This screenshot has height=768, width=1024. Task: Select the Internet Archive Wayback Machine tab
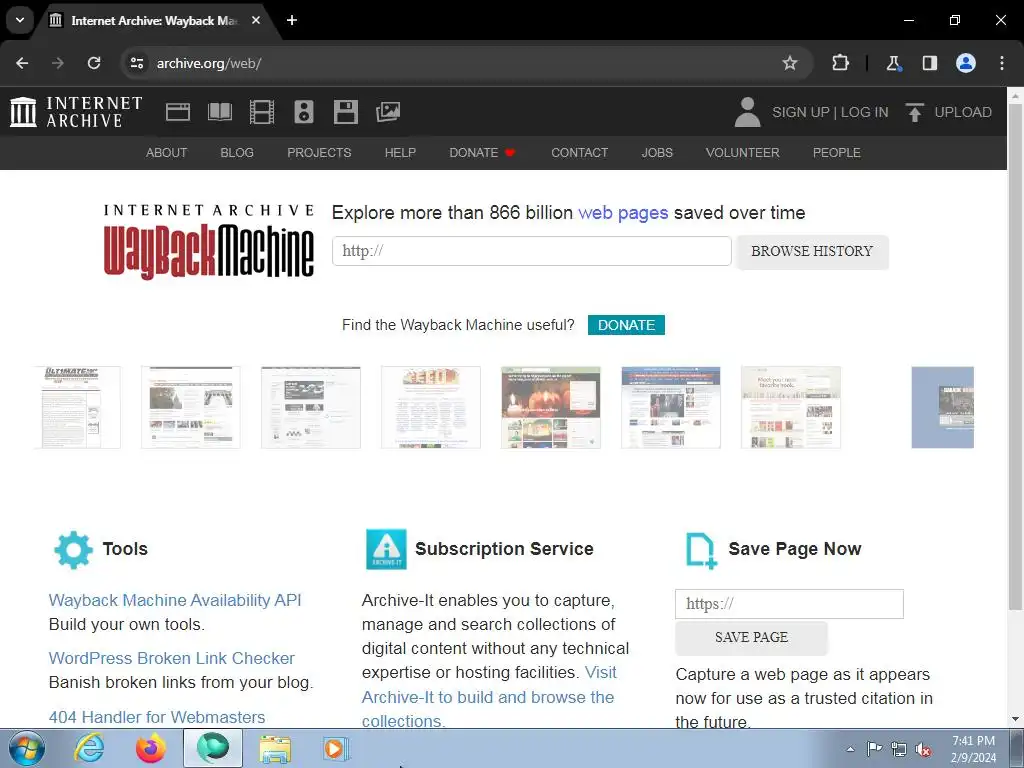click(x=156, y=20)
